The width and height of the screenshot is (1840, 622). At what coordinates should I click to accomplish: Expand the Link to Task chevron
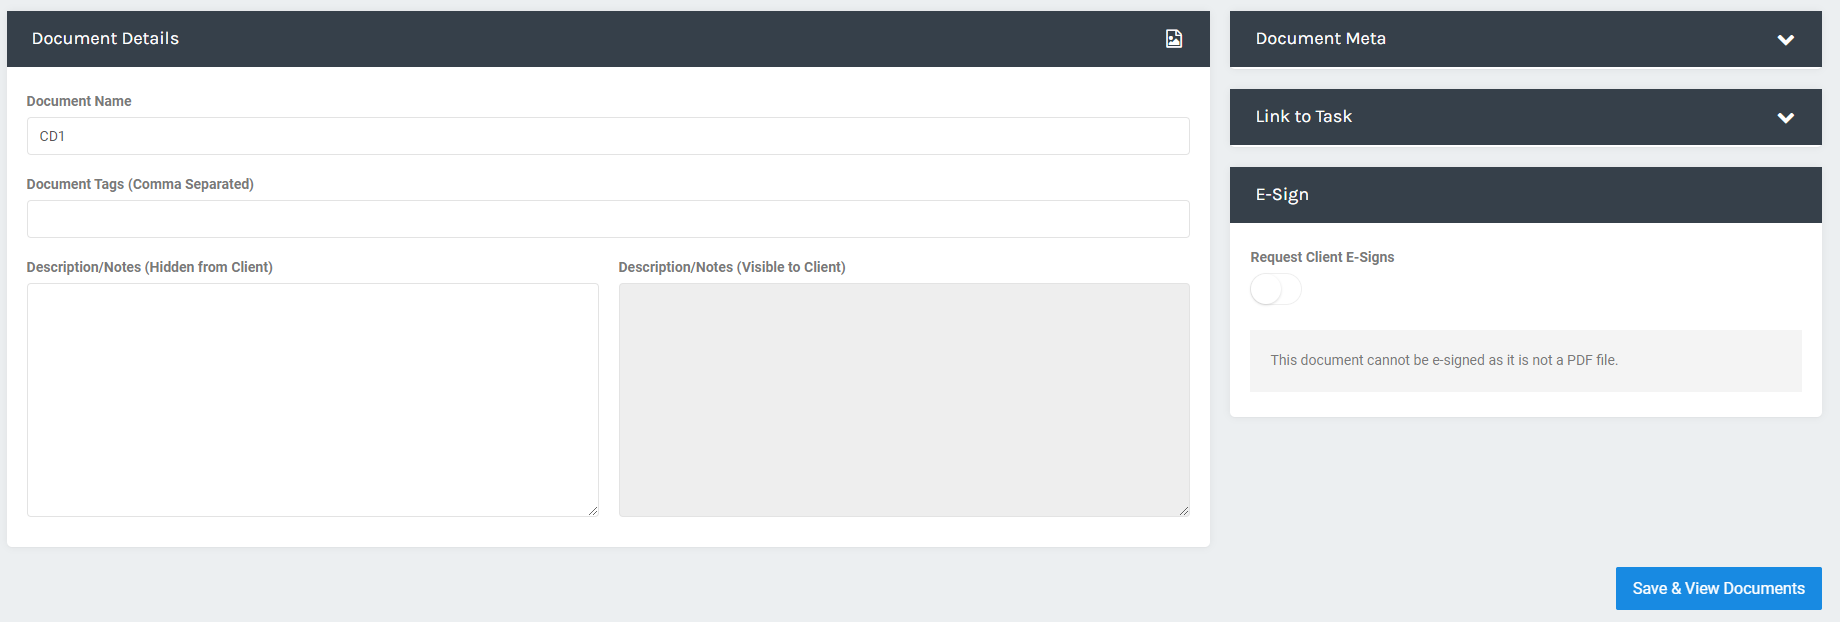coord(1785,118)
